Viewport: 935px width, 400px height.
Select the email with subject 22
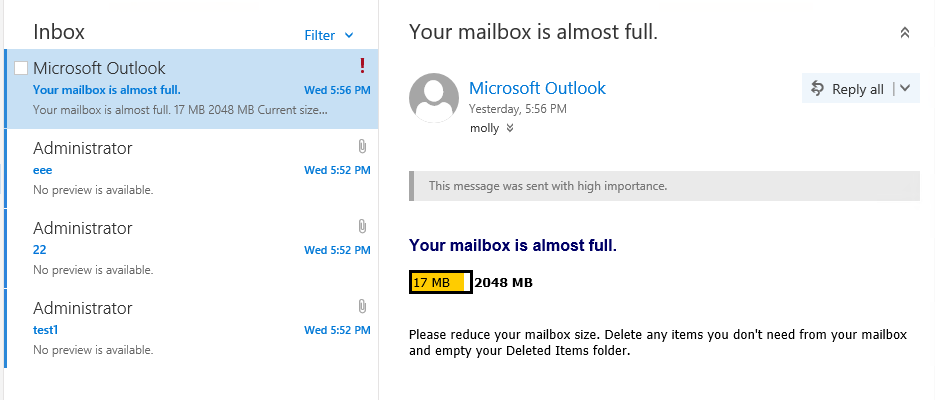191,249
